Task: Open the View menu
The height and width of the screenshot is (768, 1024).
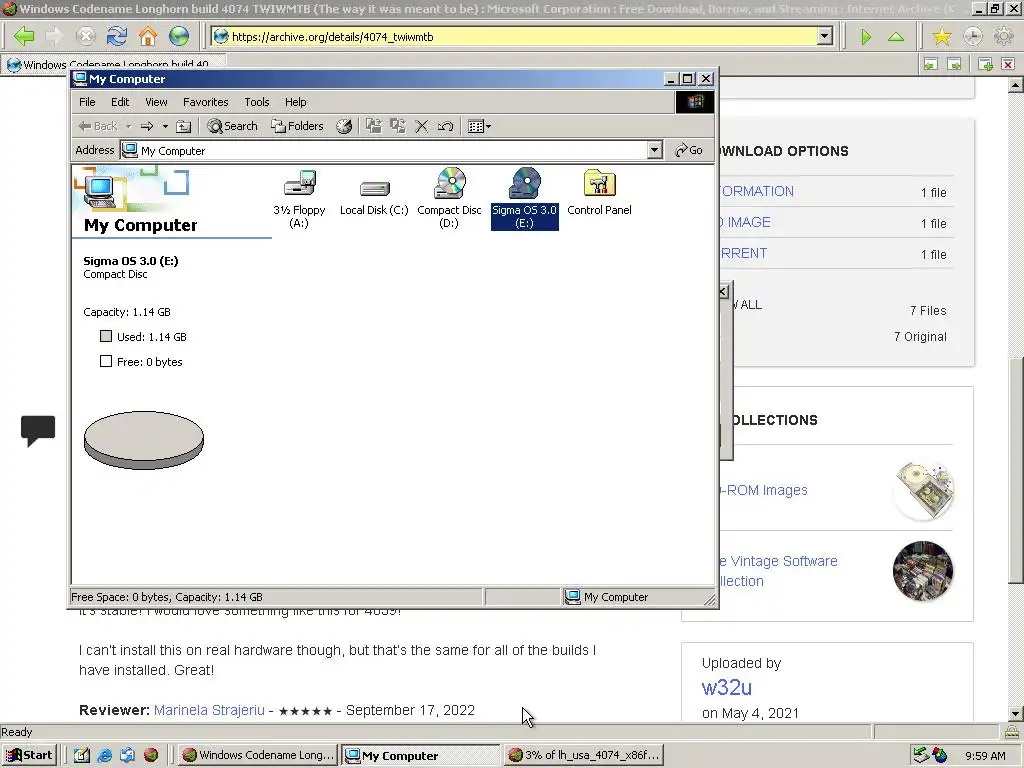Action: click(x=156, y=102)
